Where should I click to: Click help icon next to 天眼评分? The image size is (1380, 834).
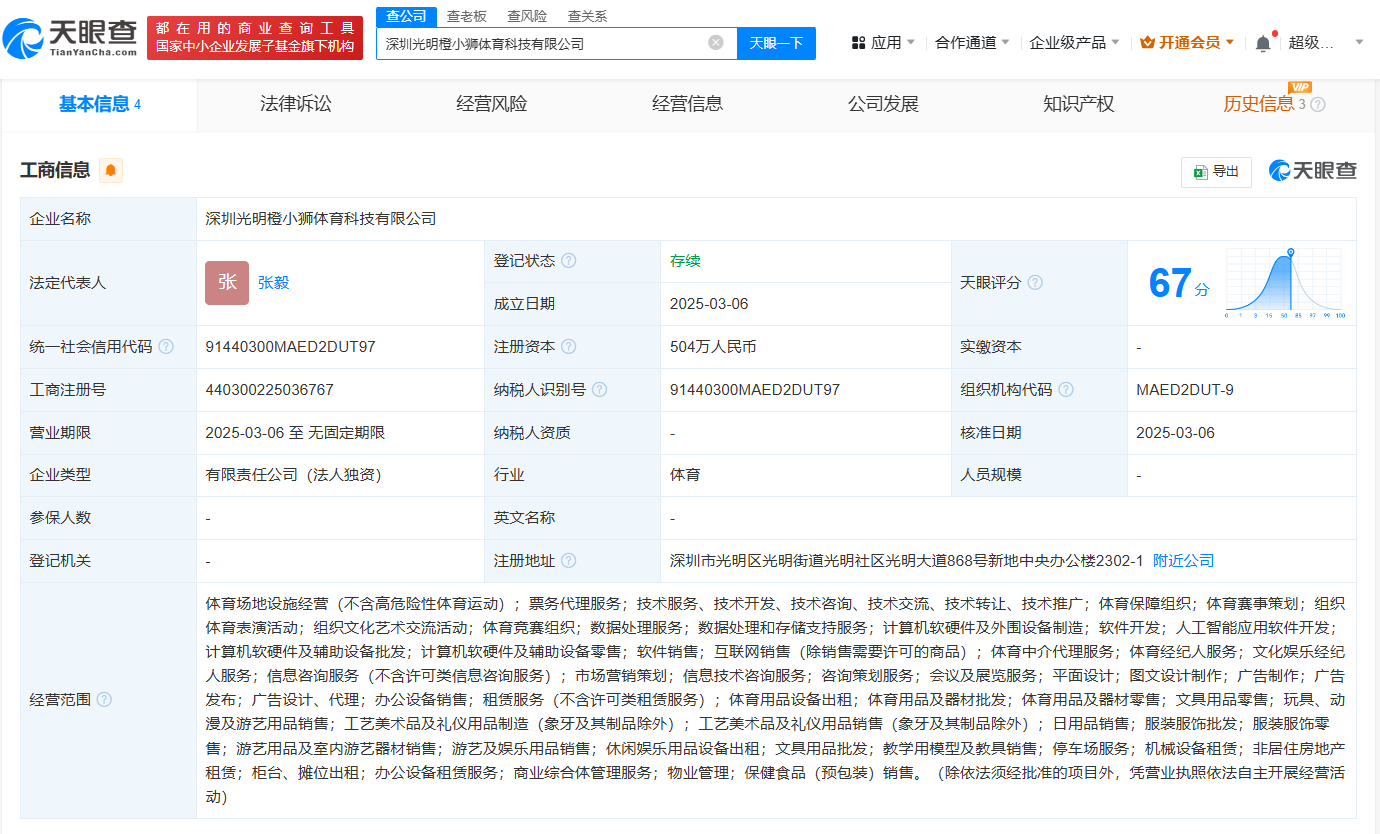pos(1035,283)
